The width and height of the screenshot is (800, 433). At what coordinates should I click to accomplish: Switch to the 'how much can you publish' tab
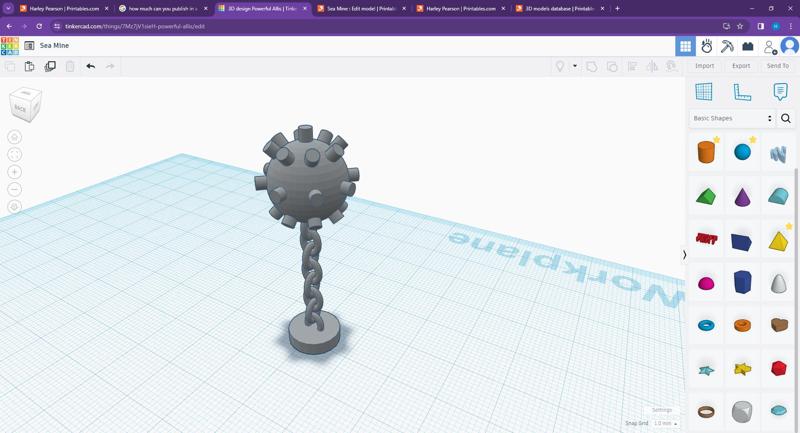[x=162, y=9]
